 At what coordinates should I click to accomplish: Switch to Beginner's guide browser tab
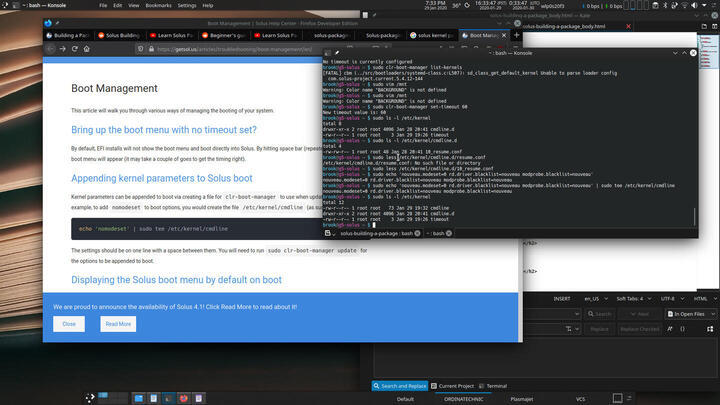pyautogui.click(x=224, y=35)
